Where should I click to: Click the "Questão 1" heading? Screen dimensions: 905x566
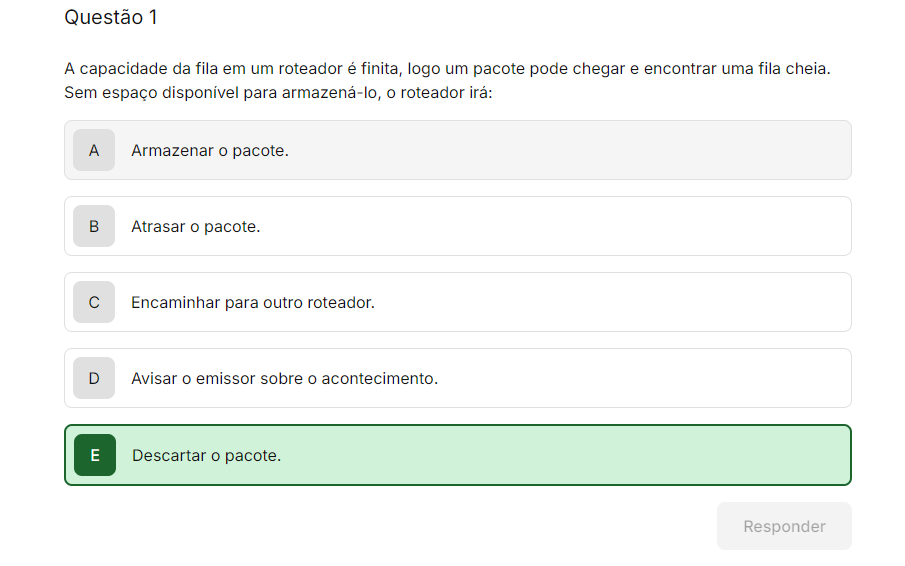click(x=111, y=18)
